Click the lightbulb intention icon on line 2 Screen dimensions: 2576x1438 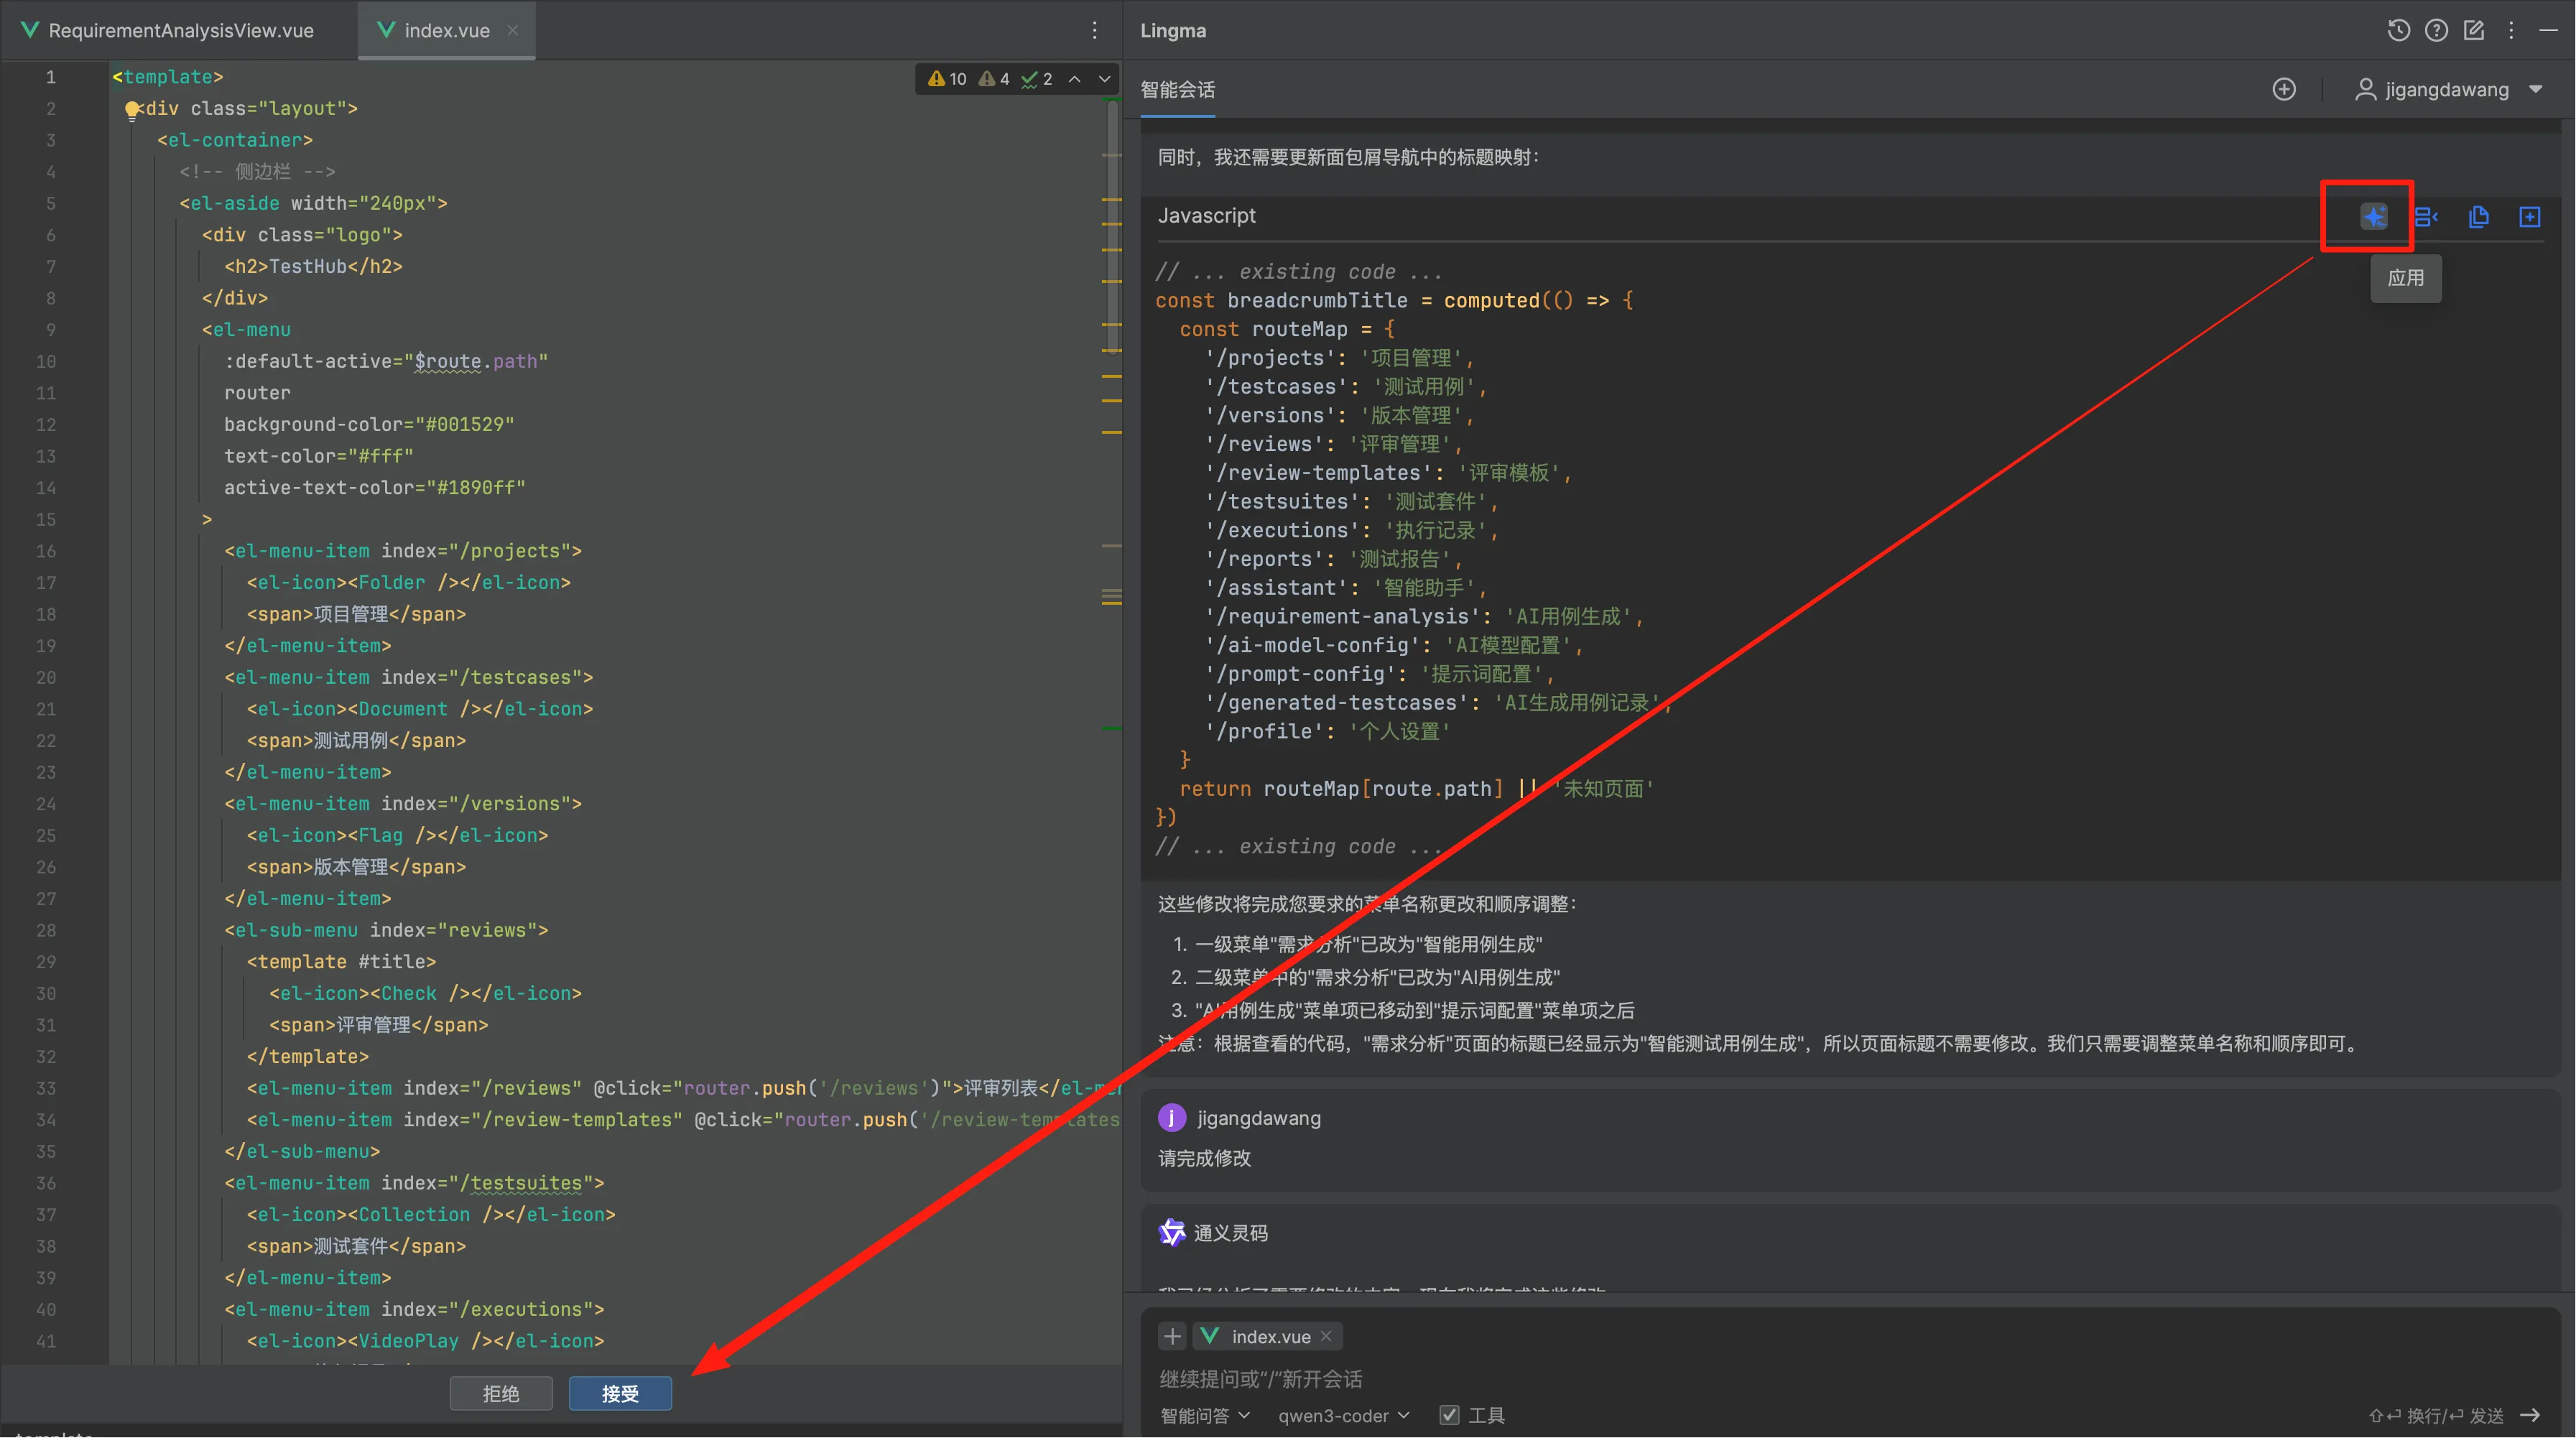(131, 109)
